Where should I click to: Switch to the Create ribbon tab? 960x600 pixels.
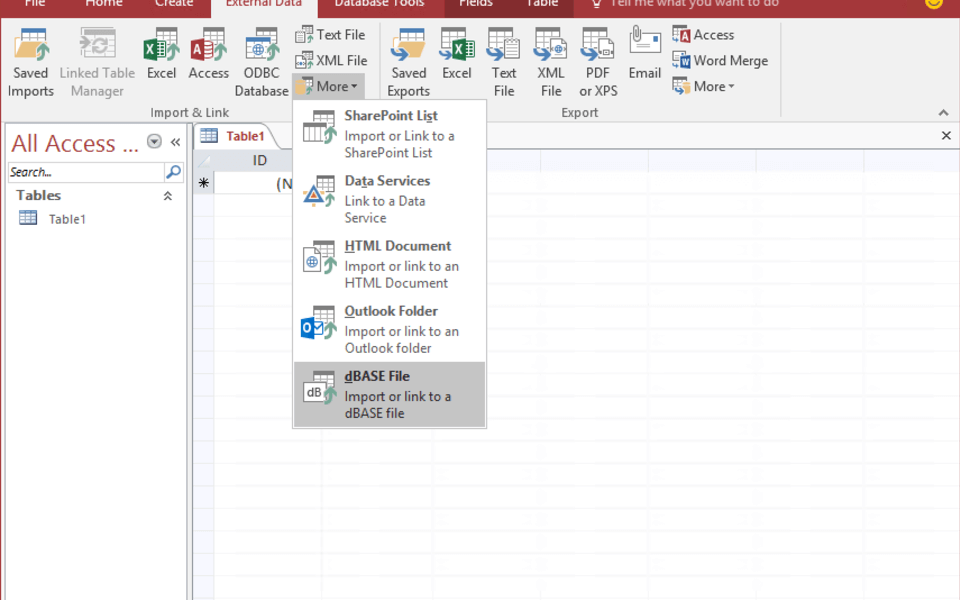point(174,5)
